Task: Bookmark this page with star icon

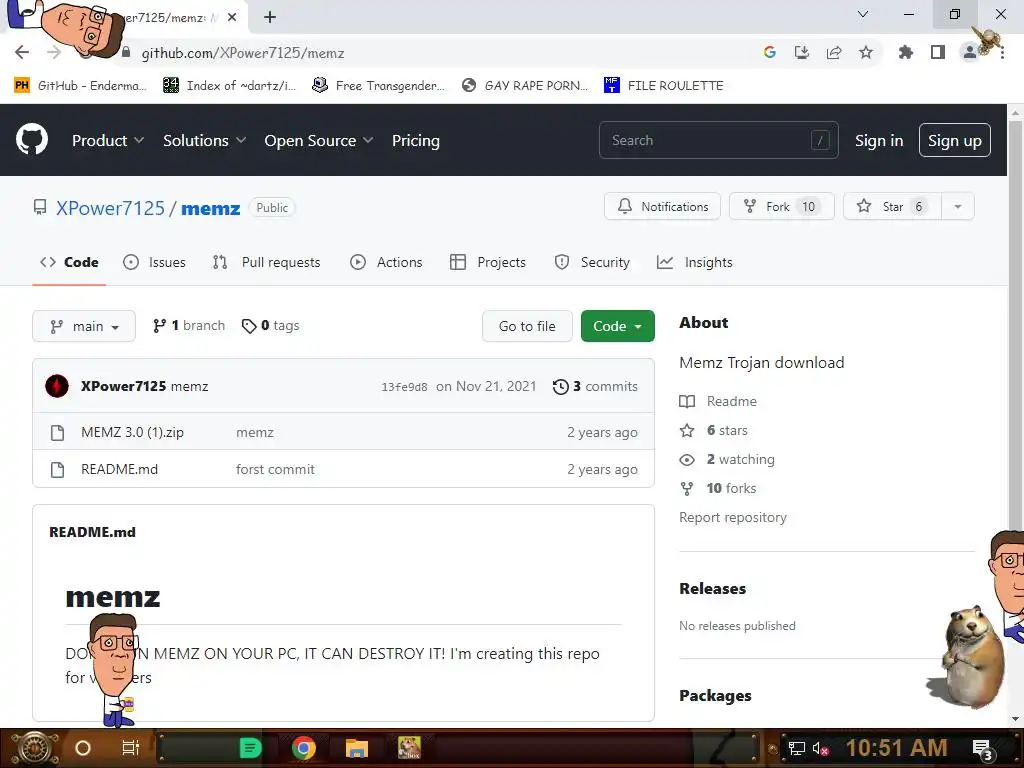Action: tap(866, 52)
